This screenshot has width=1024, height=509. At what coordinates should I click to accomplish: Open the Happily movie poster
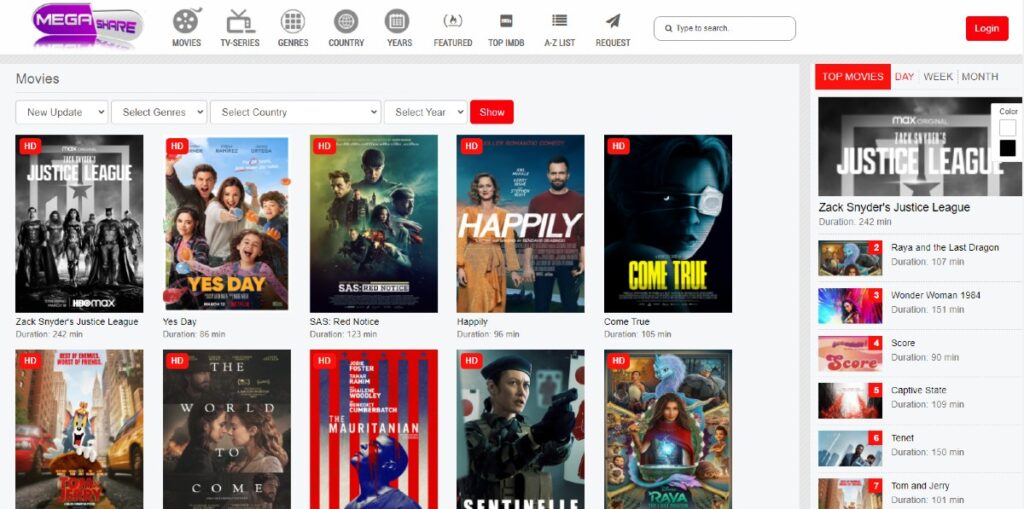[520, 223]
